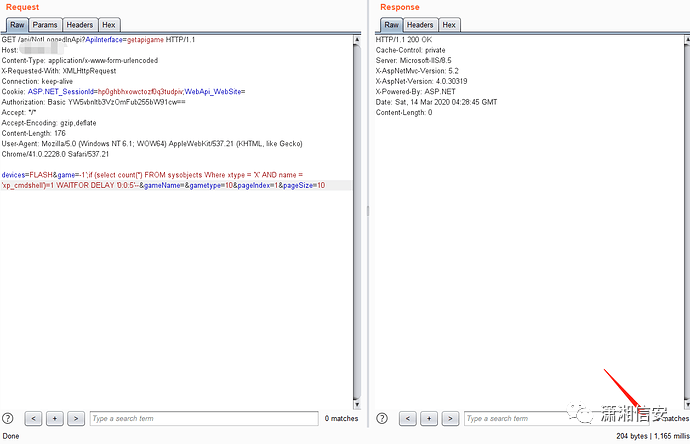
Task: Select the Response Raw tab
Action: 391,25
